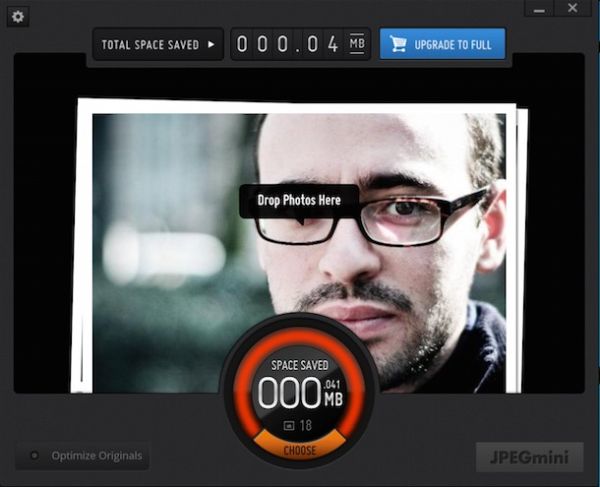
Task: Minimize the JPEGmini window
Action: tap(539, 9)
